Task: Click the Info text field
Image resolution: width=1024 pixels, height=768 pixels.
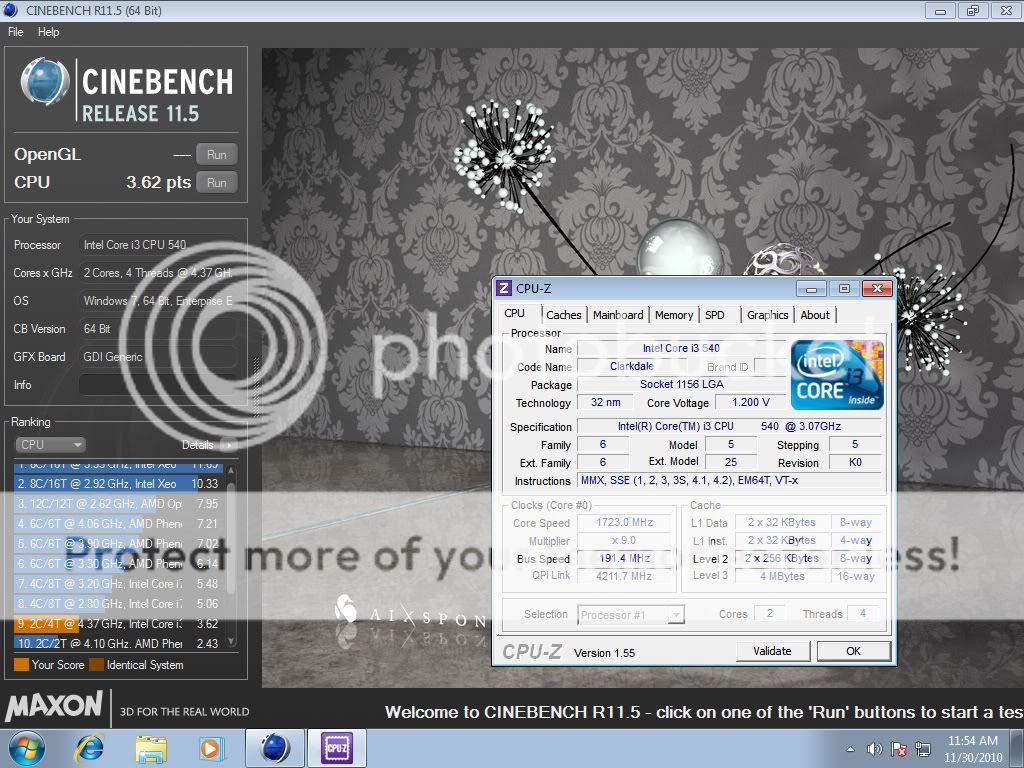Action: [x=158, y=385]
